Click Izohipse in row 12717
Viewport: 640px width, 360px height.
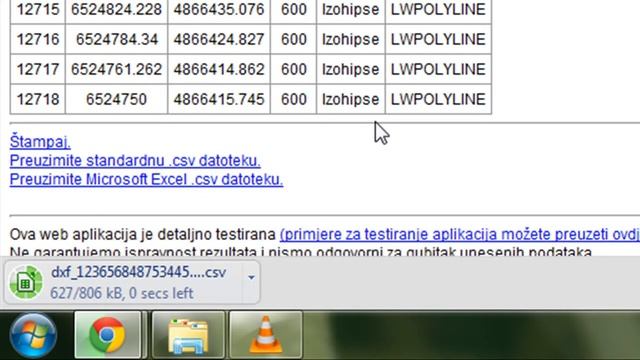350,69
